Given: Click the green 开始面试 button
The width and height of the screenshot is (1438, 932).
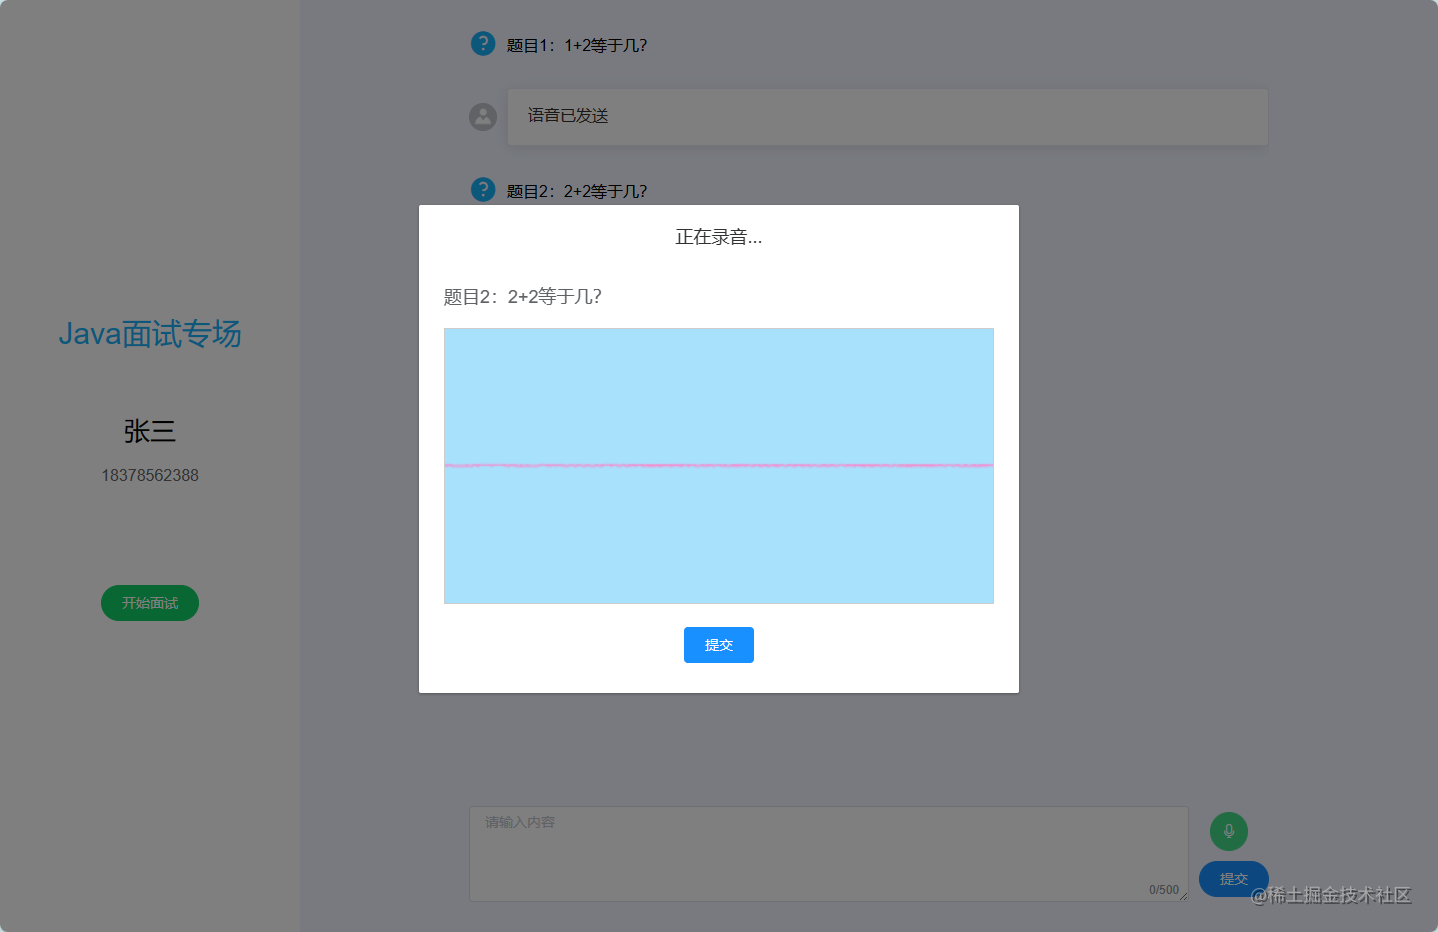Looking at the screenshot, I should pyautogui.click(x=150, y=603).
